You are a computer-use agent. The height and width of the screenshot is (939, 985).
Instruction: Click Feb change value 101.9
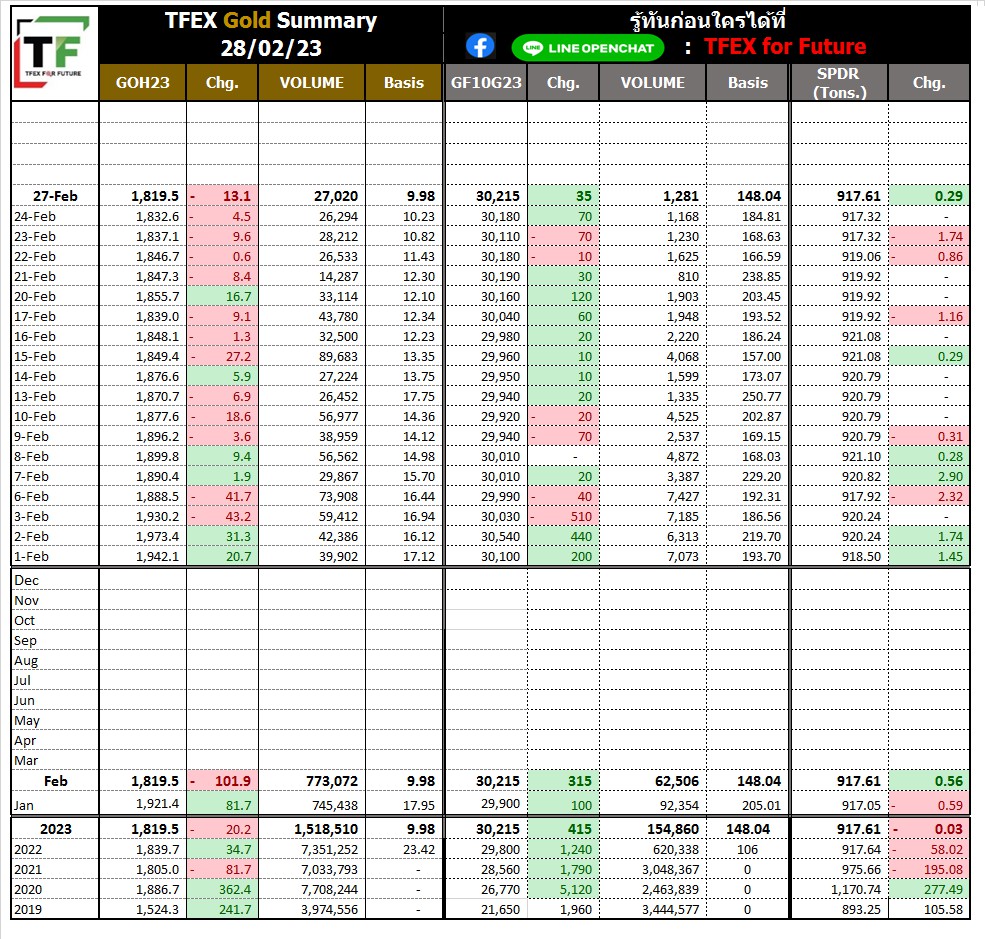233,781
